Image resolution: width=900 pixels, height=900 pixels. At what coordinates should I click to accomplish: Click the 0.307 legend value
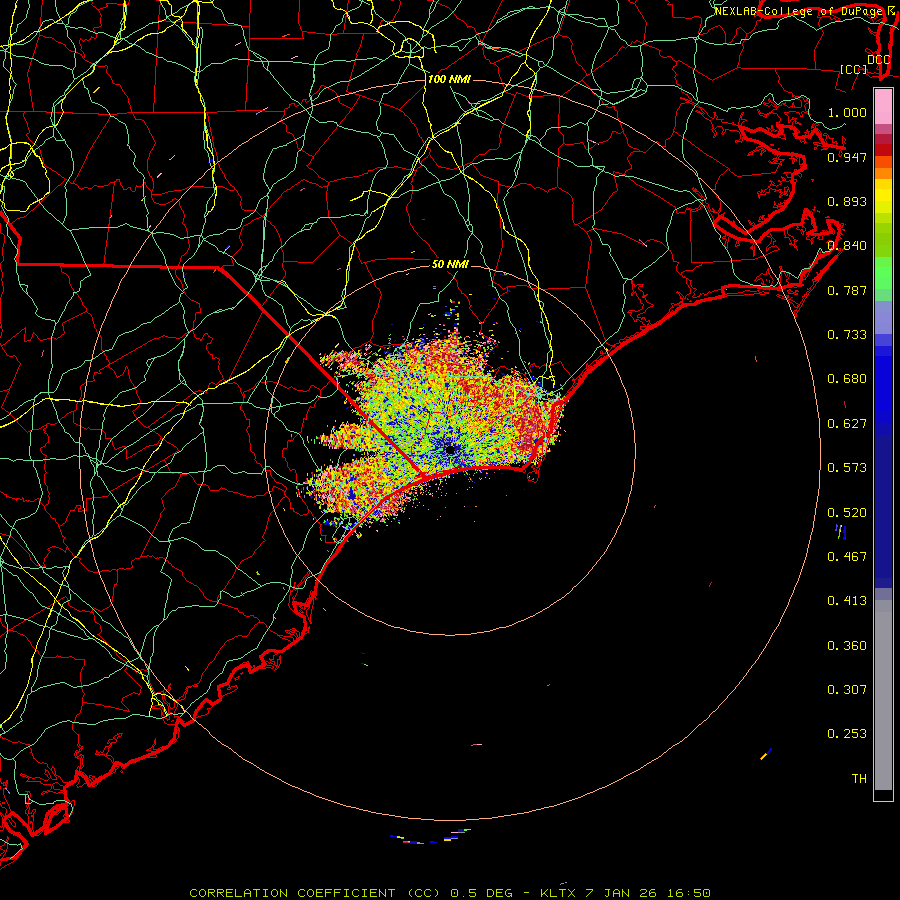(847, 689)
